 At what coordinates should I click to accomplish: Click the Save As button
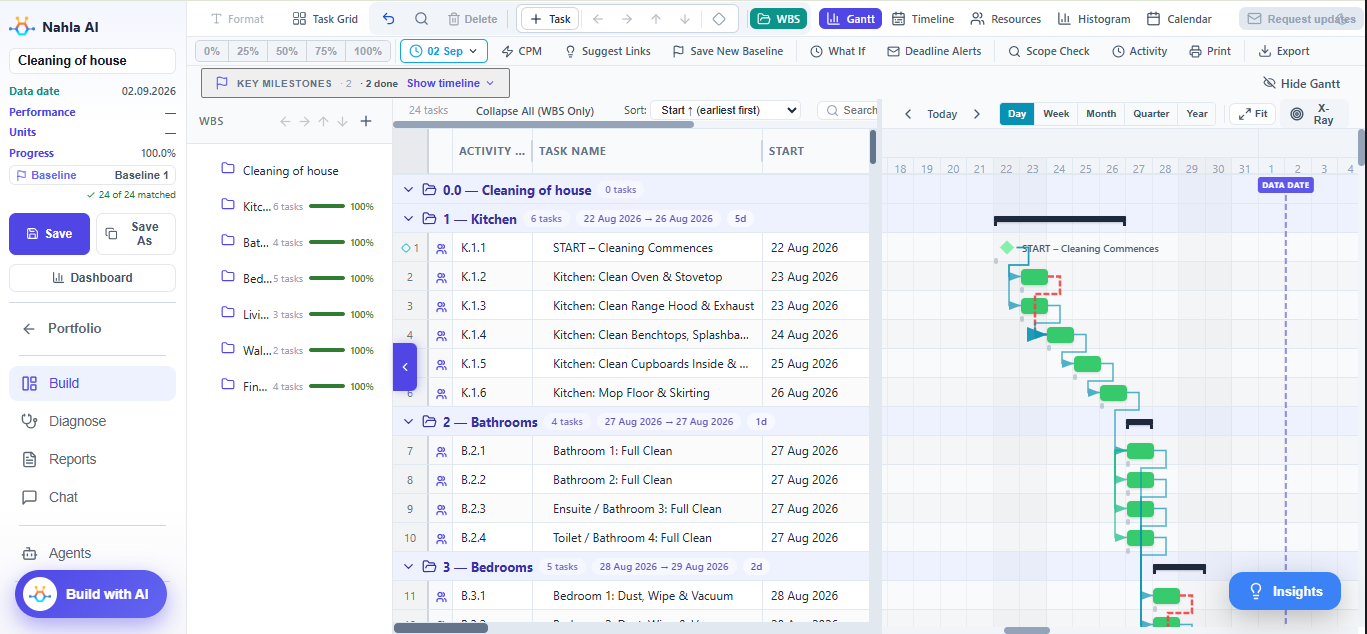(136, 234)
